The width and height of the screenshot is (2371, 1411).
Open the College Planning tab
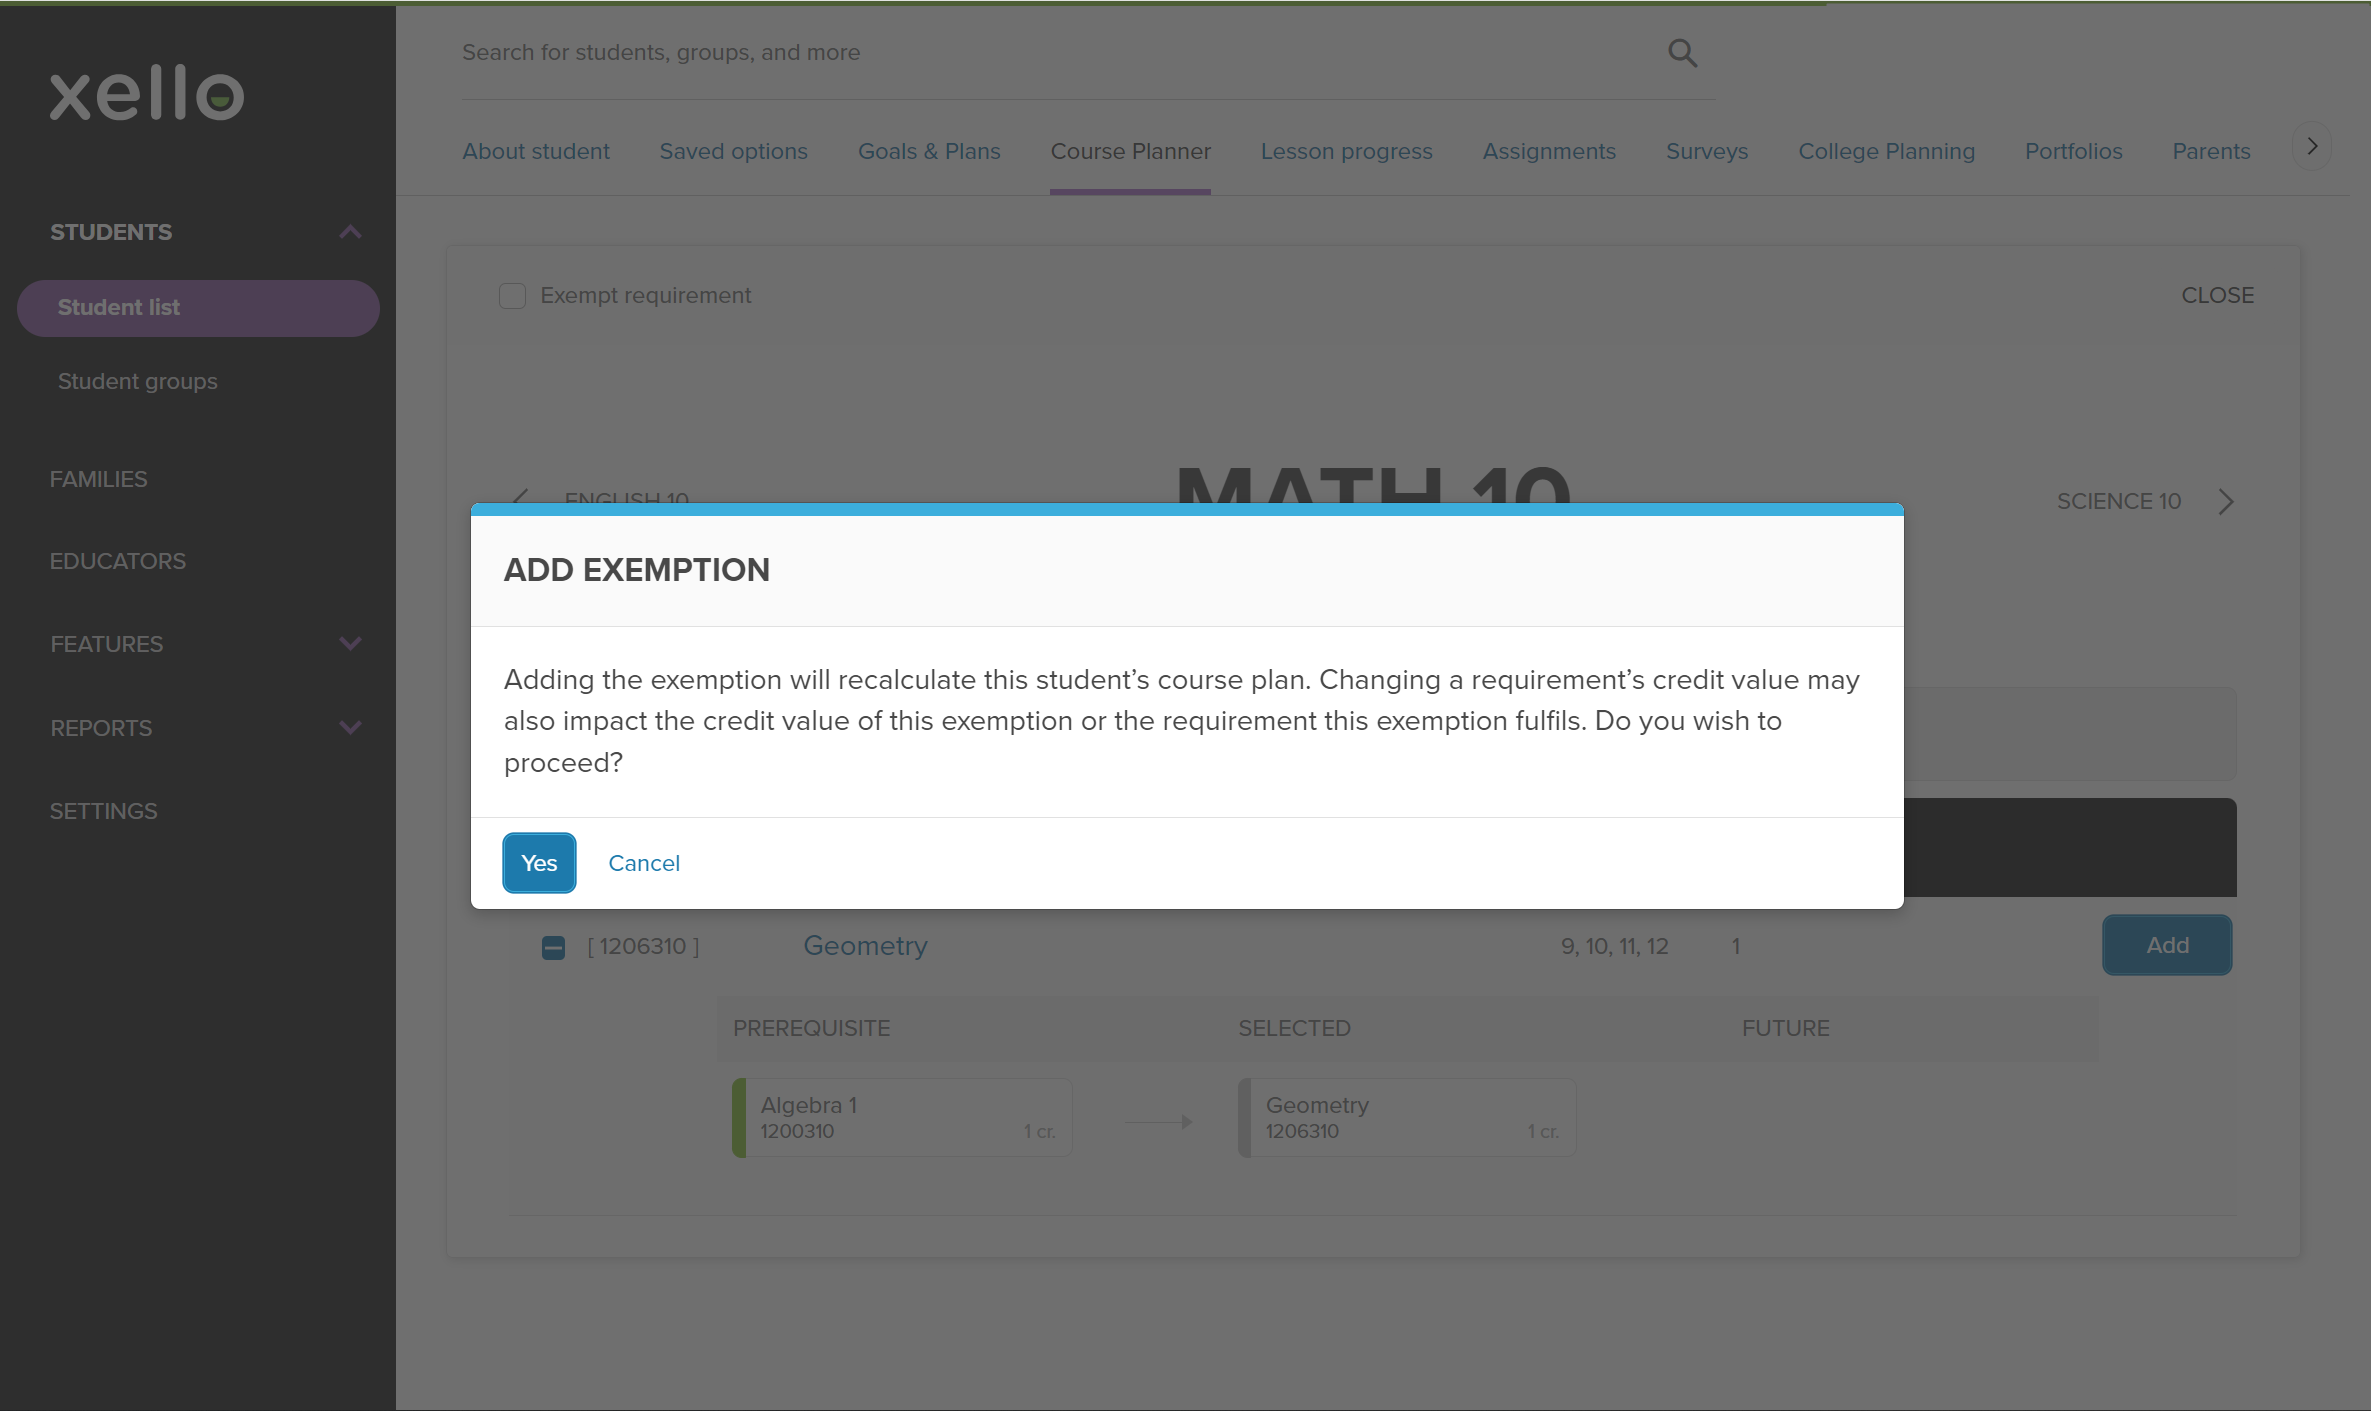[1886, 151]
